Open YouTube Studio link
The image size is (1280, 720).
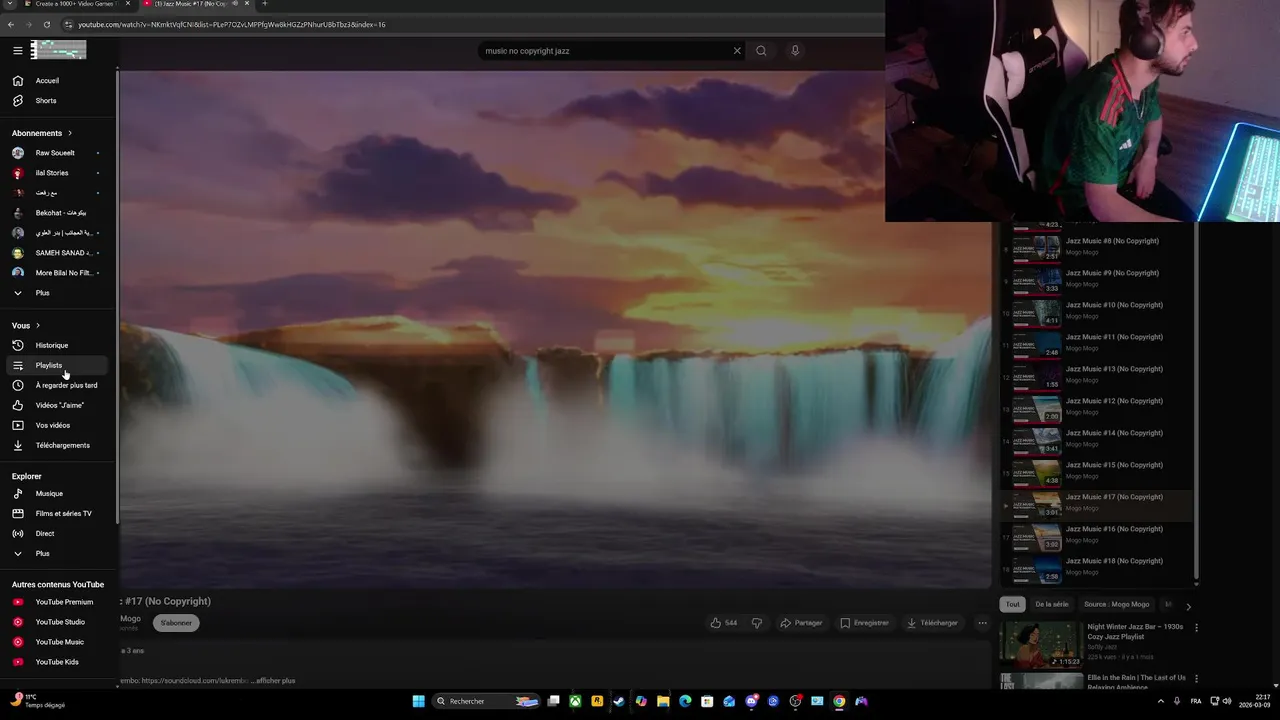[58, 622]
